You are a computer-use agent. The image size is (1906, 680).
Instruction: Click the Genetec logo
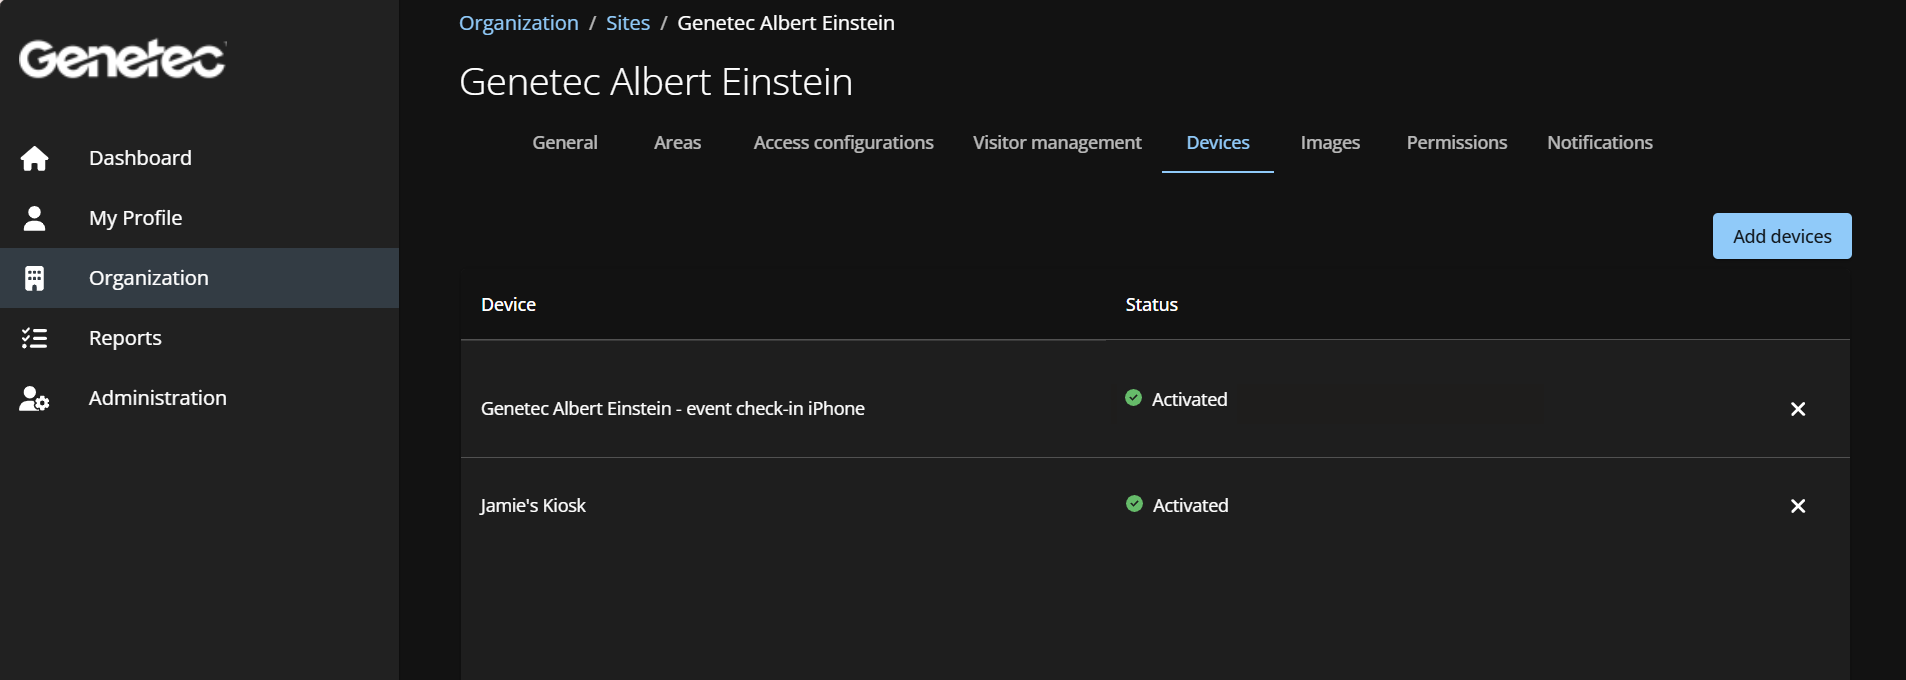122,59
